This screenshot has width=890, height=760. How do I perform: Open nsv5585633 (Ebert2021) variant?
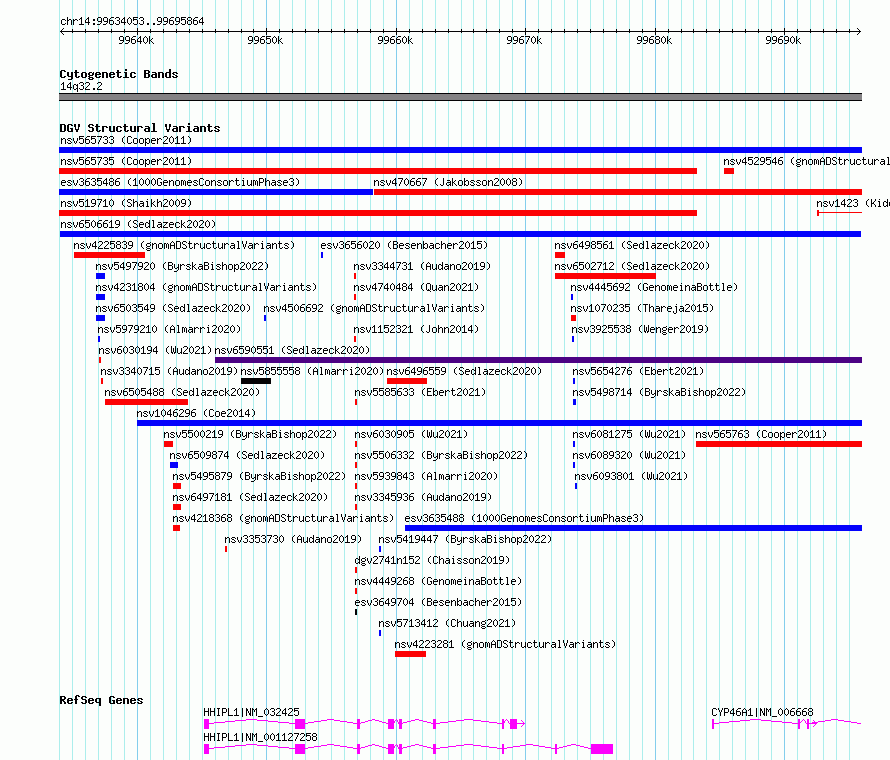pyautogui.click(x=420, y=392)
